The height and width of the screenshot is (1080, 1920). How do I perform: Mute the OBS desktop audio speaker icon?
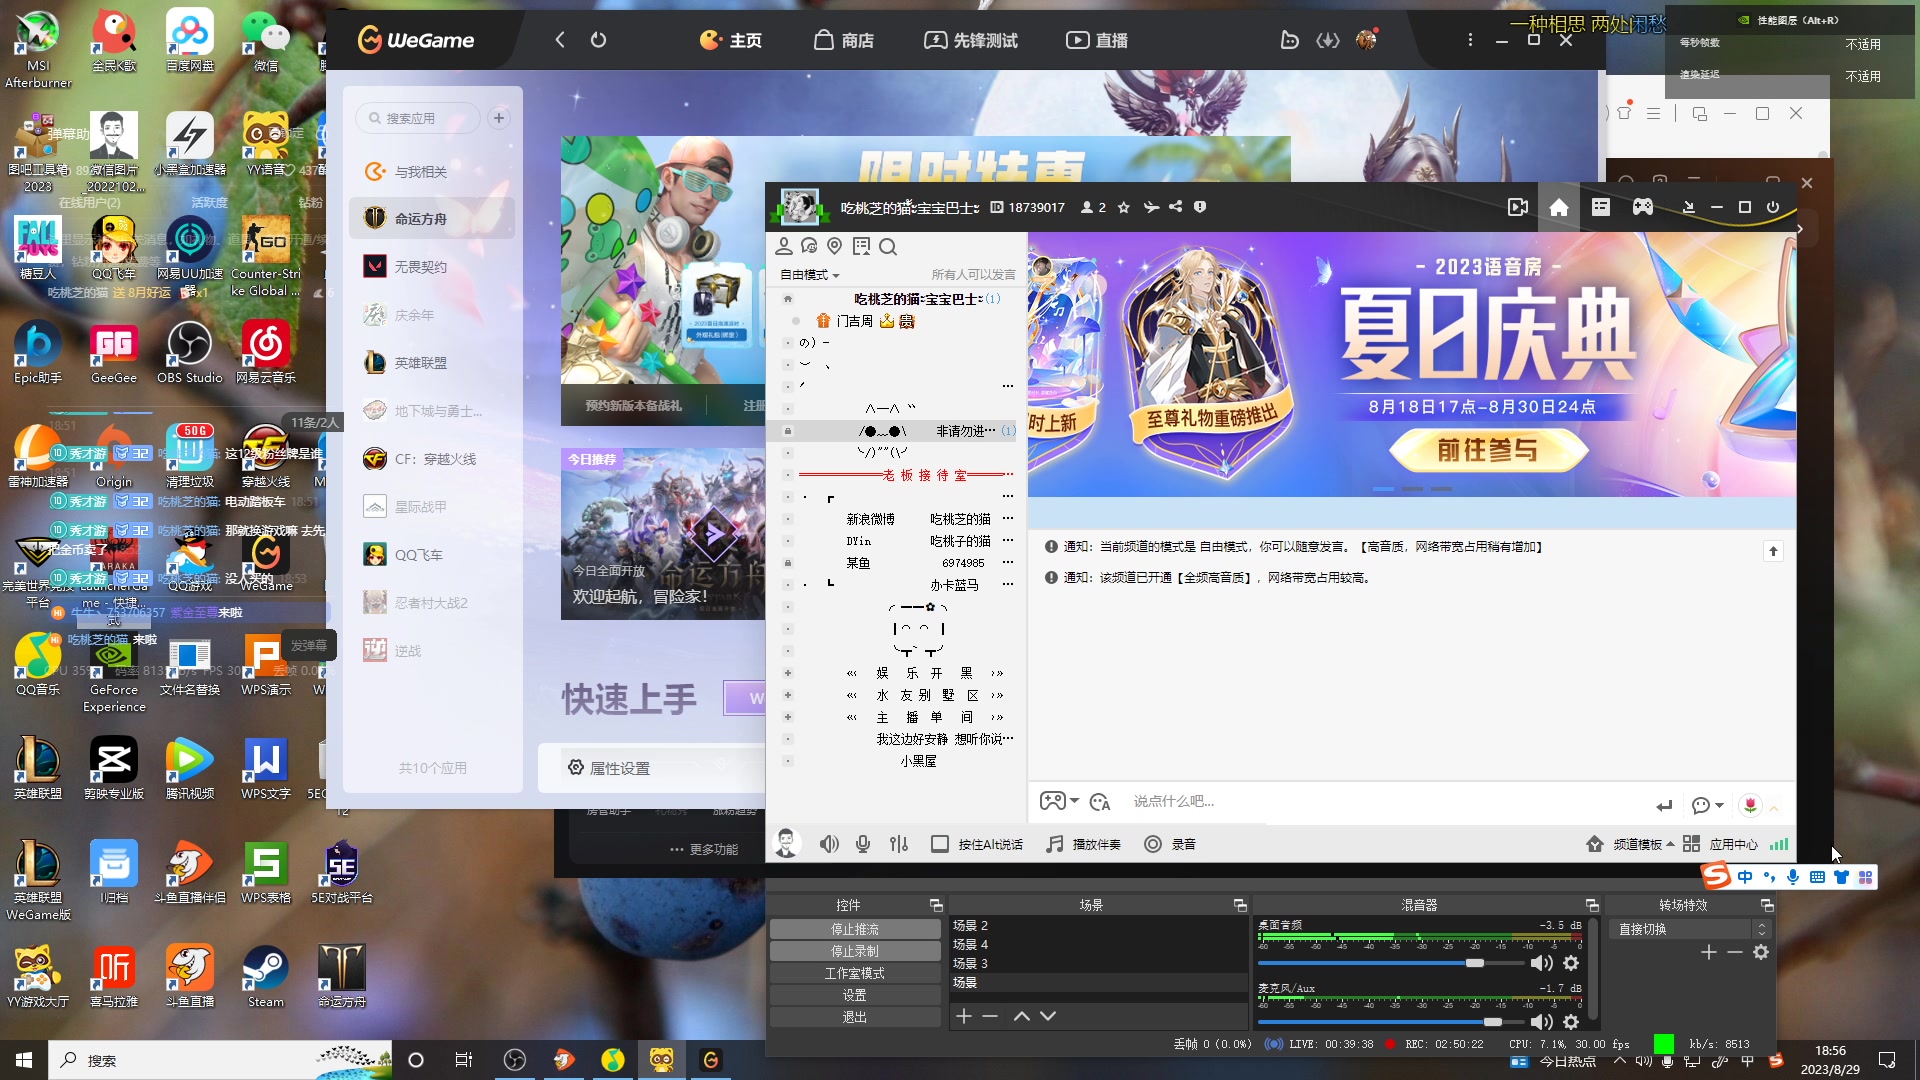pyautogui.click(x=1541, y=963)
